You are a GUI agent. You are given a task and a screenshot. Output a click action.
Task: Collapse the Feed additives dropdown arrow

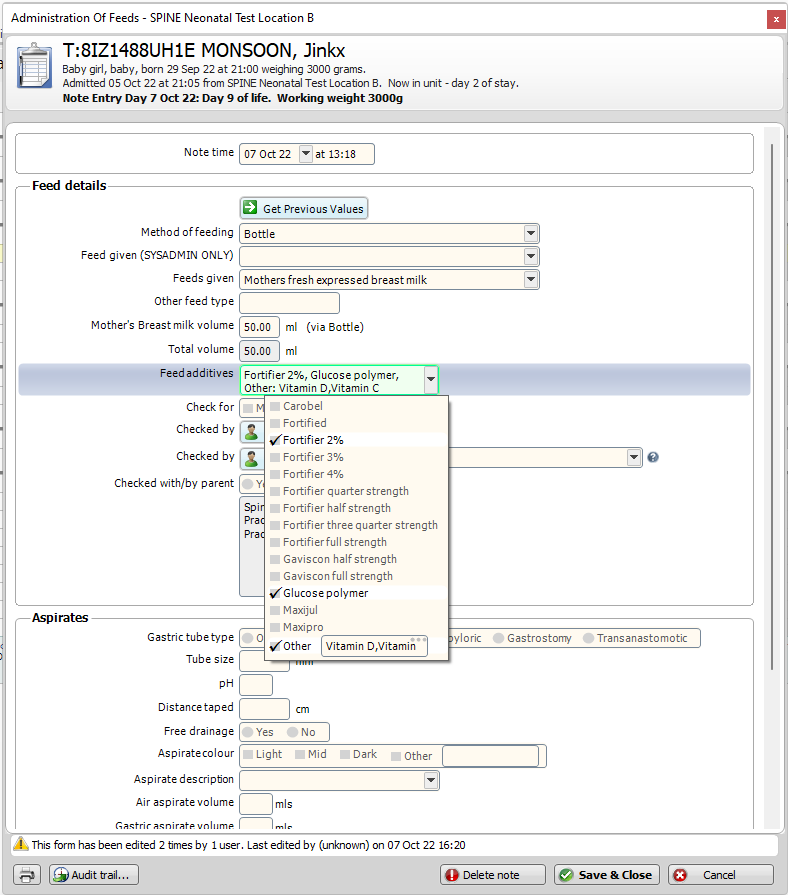pos(431,380)
